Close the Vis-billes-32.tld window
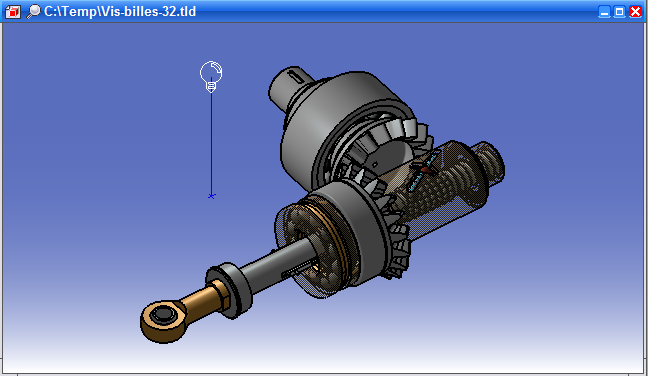This screenshot has height=376, width=648. tap(635, 12)
